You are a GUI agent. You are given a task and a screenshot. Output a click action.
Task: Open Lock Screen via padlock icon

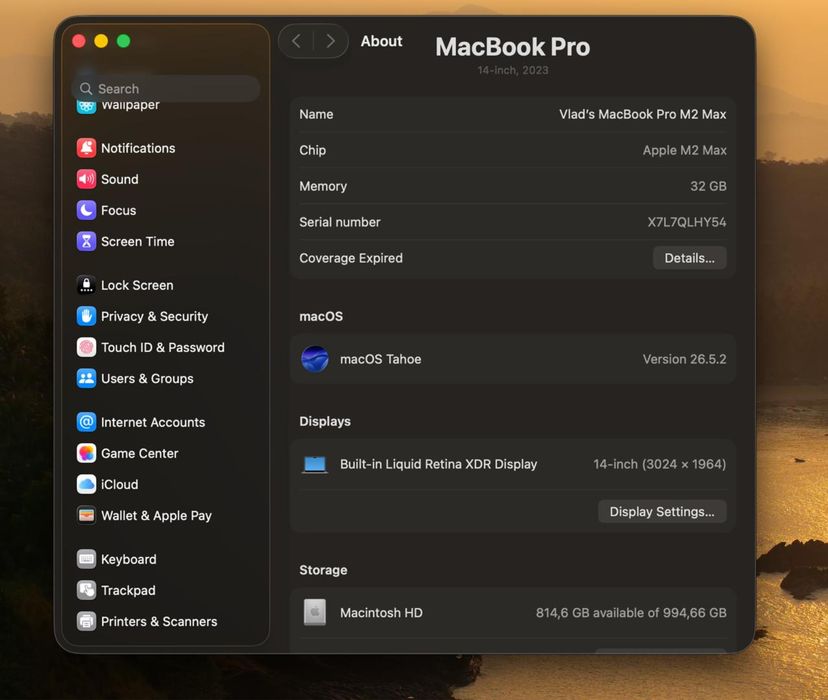coord(86,285)
